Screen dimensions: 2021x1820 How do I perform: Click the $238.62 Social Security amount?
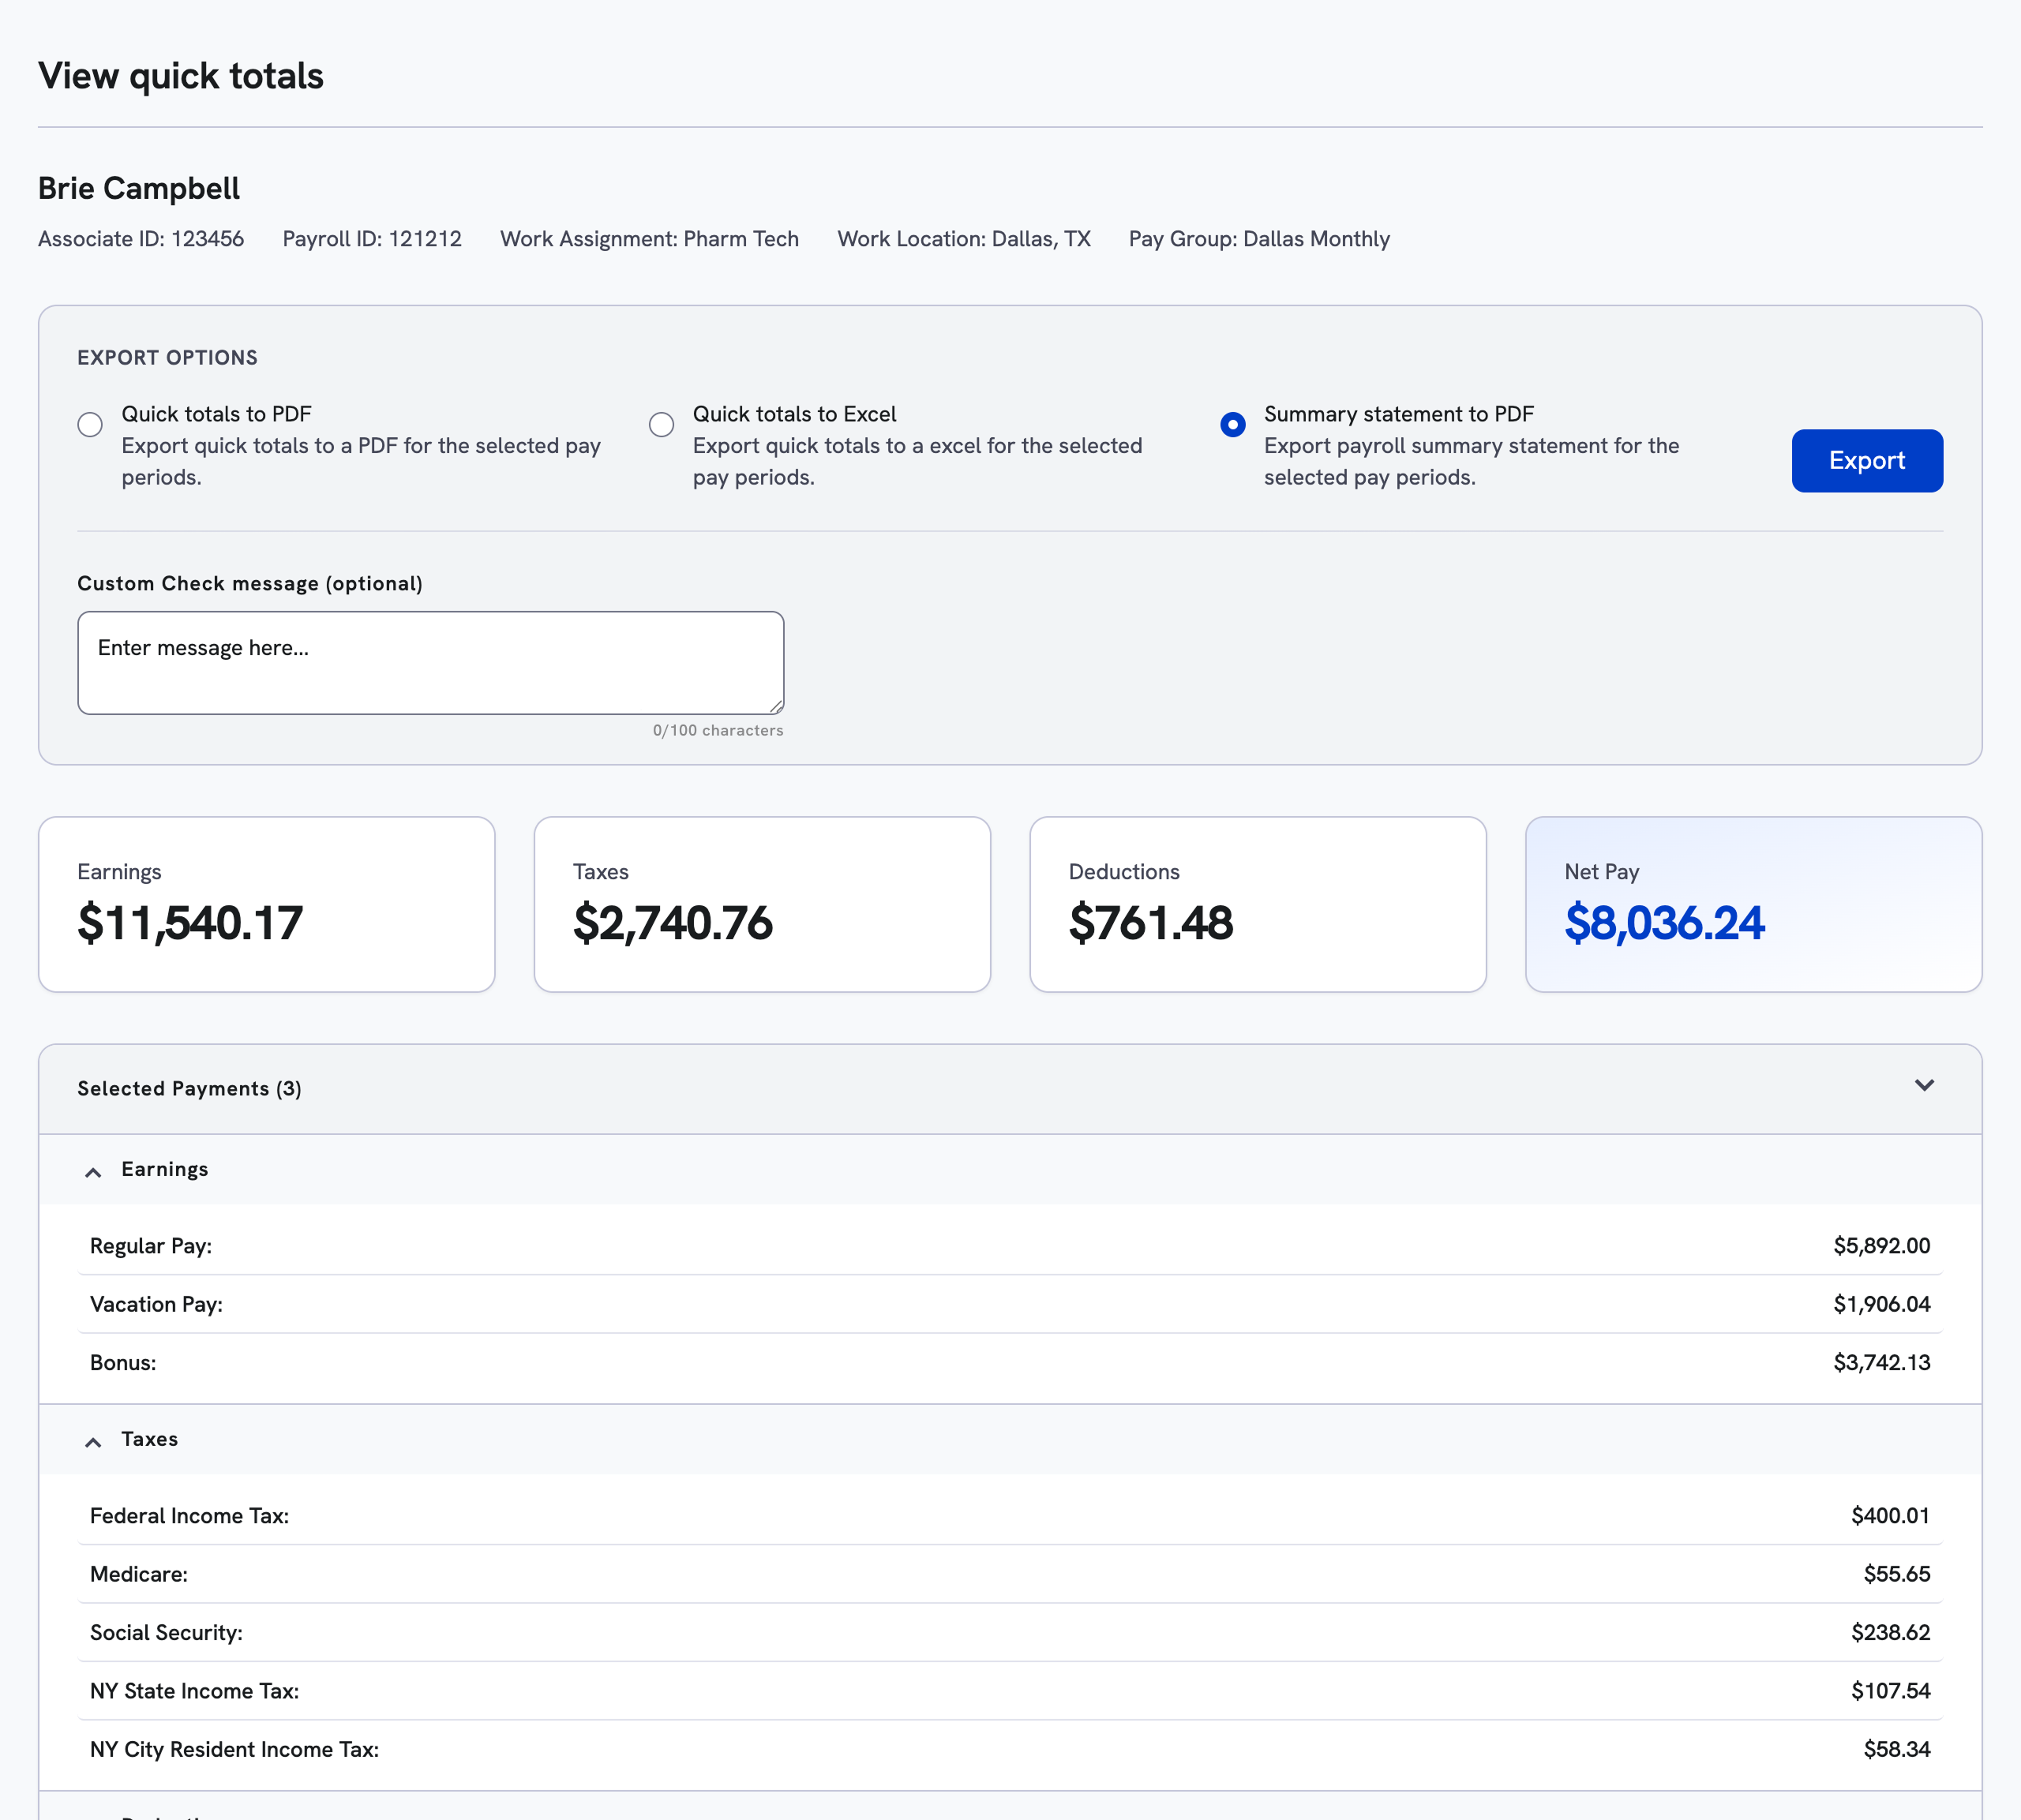(x=1890, y=1633)
